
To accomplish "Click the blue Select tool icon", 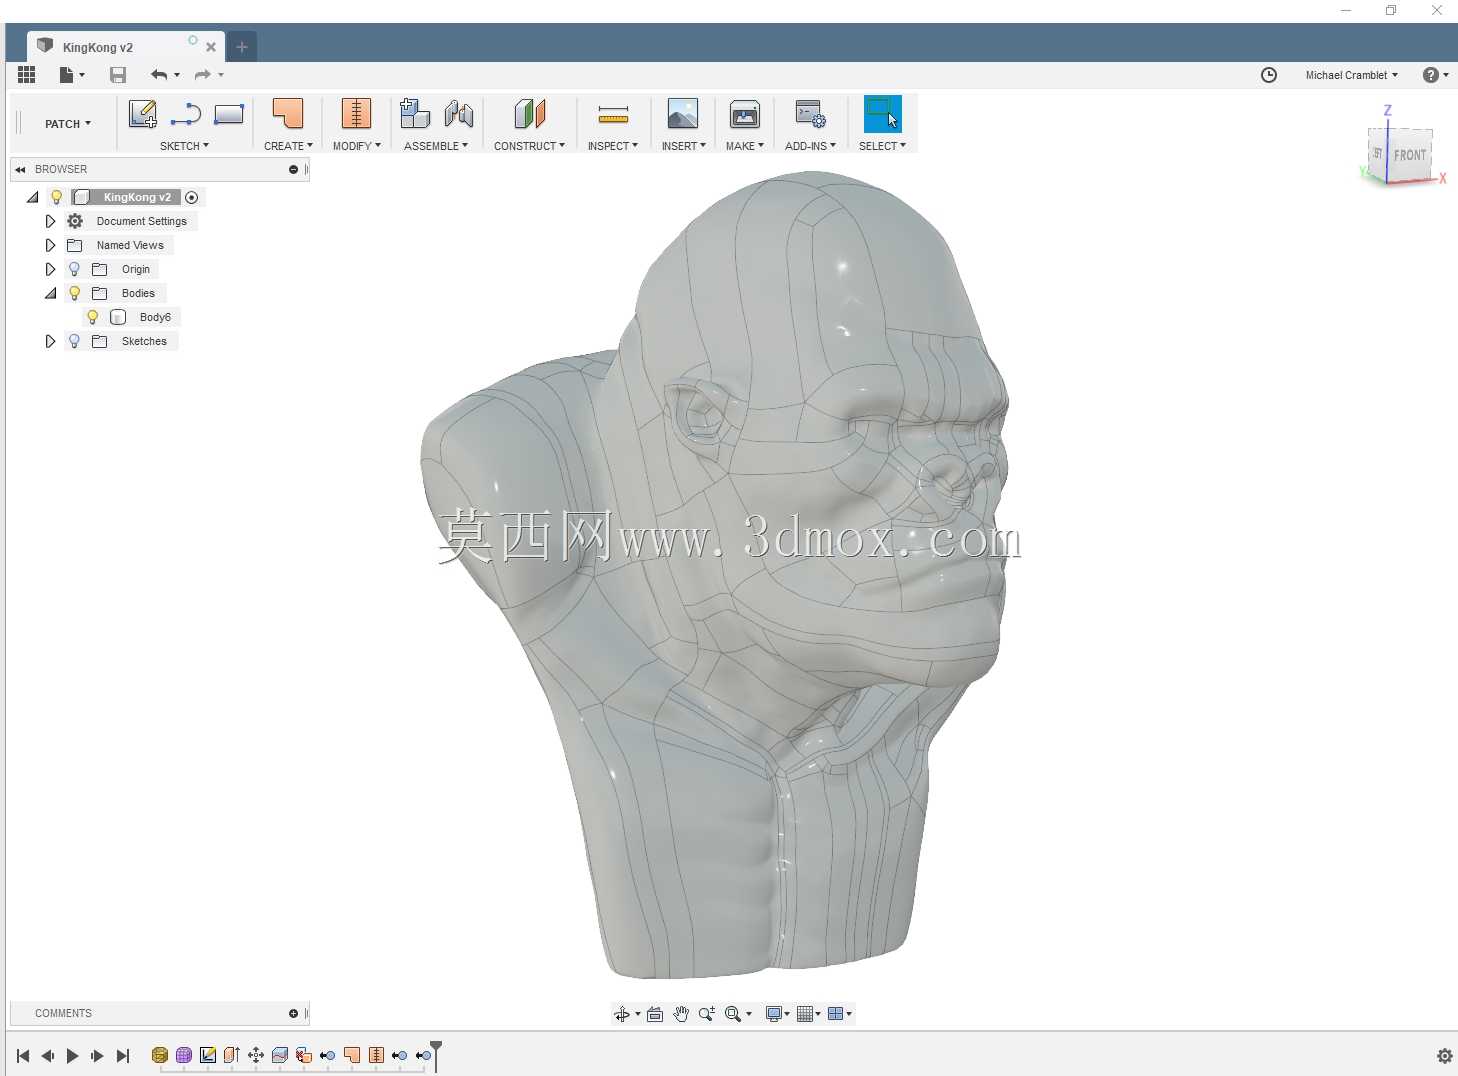I will (883, 114).
